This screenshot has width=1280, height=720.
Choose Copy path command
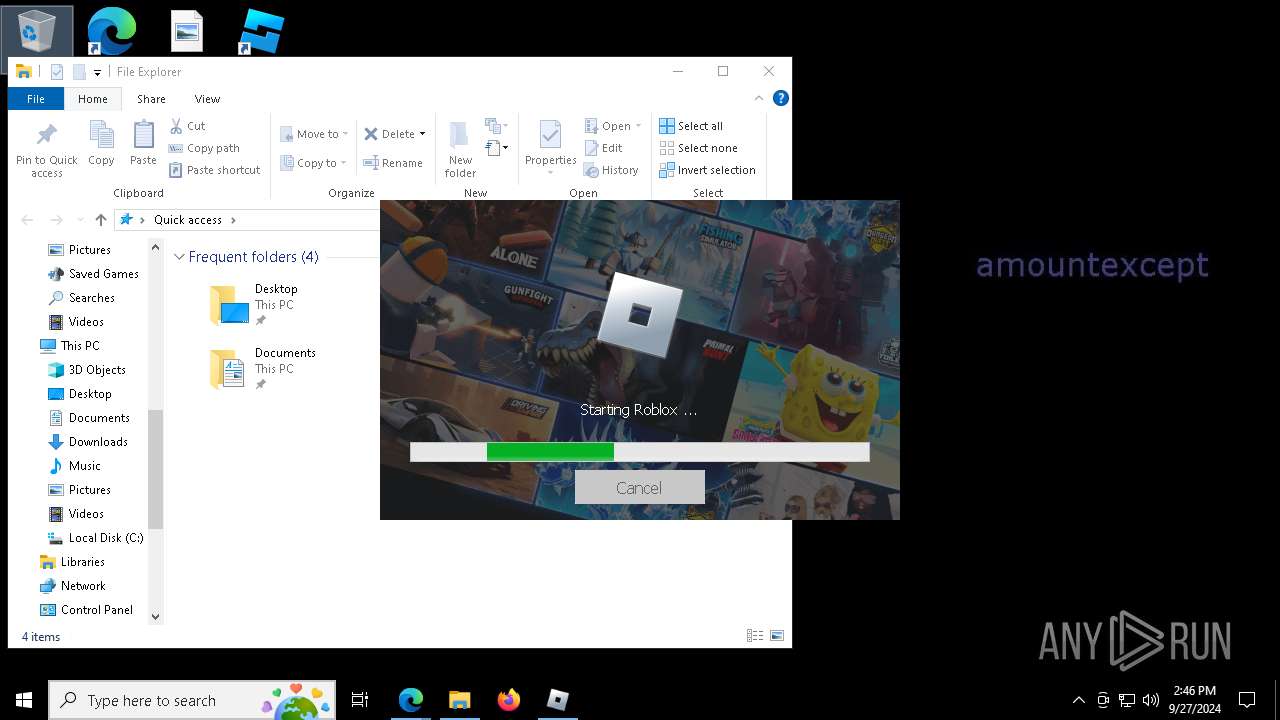(204, 148)
